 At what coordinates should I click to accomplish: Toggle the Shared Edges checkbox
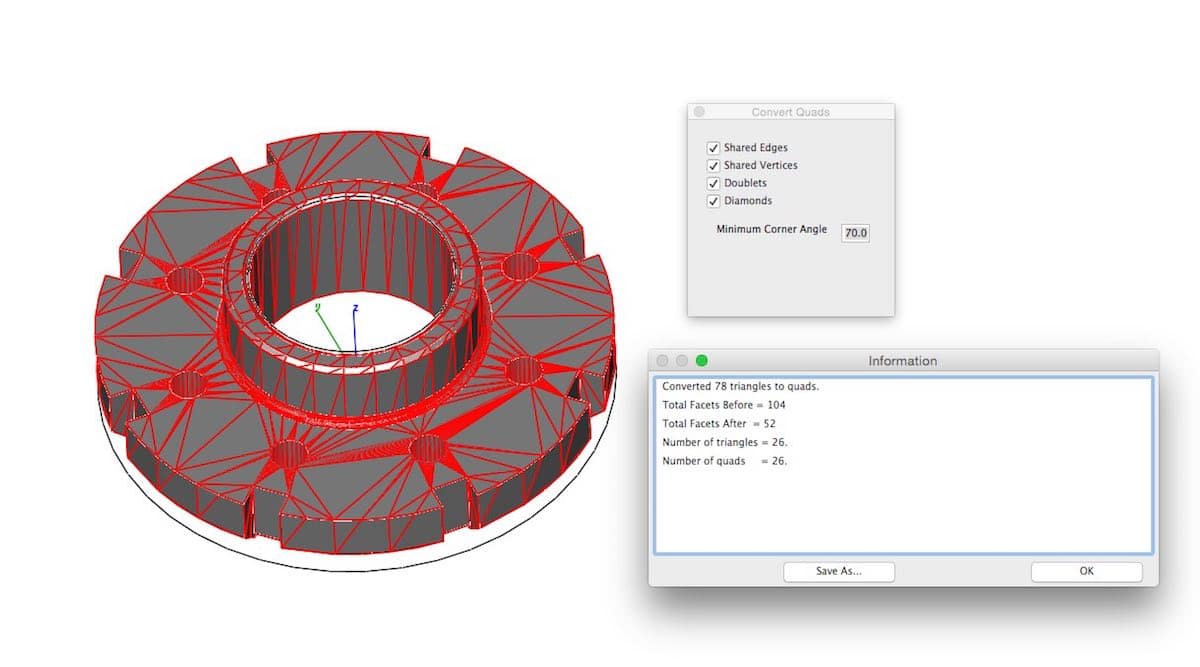point(714,148)
